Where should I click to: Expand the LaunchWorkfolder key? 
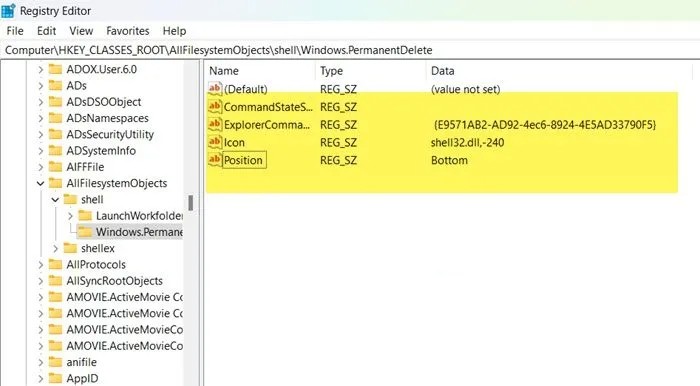(x=70, y=216)
